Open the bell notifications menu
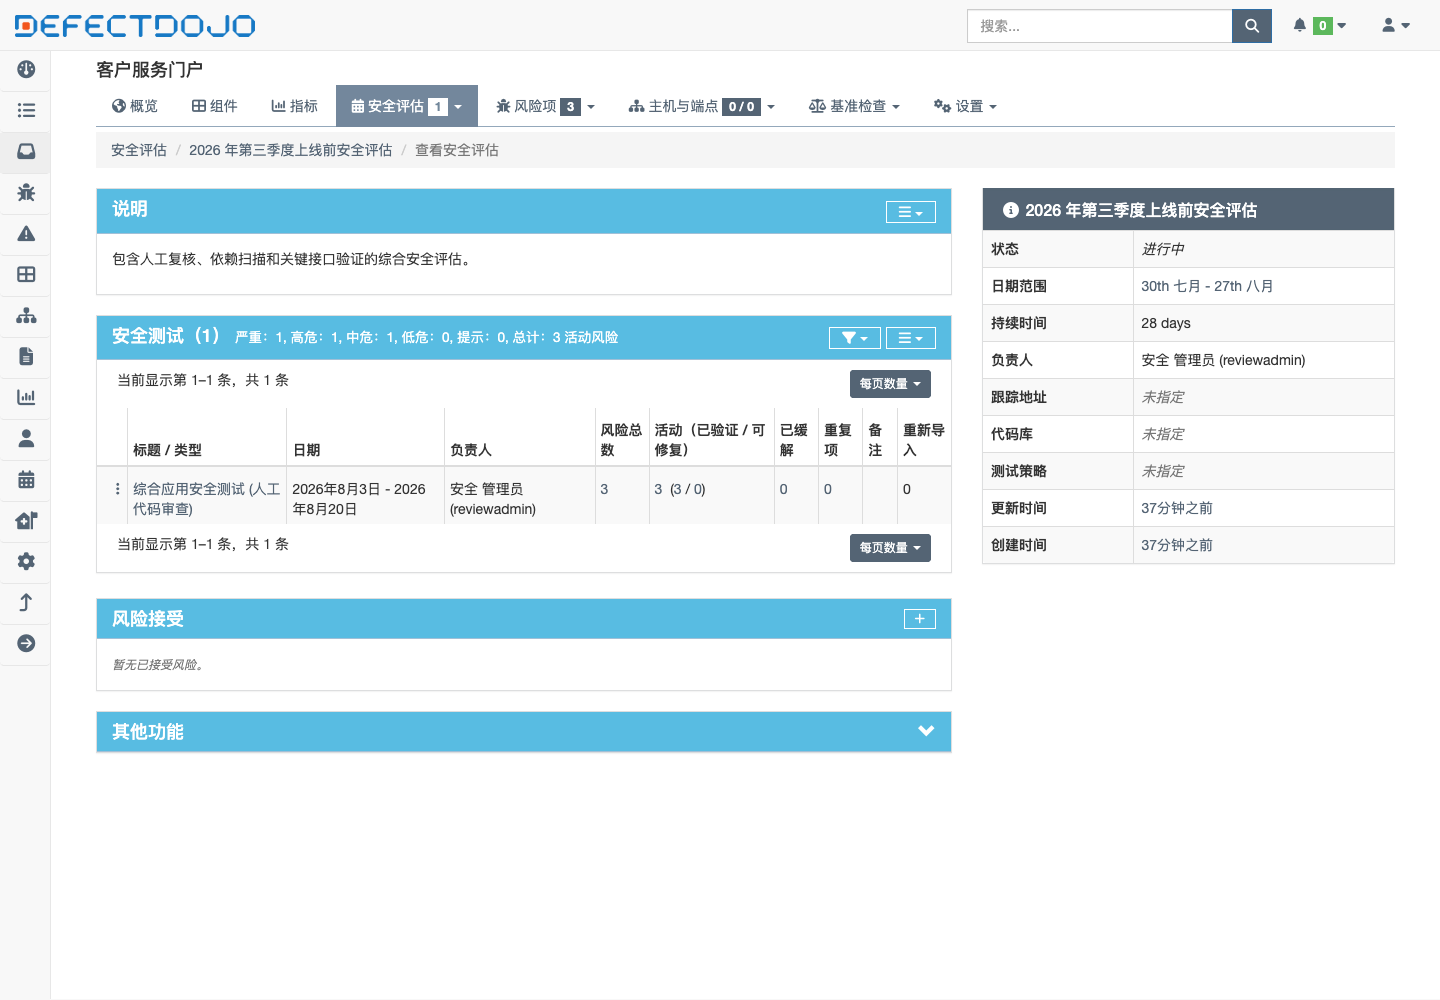1440x1000 pixels. [x=1319, y=26]
